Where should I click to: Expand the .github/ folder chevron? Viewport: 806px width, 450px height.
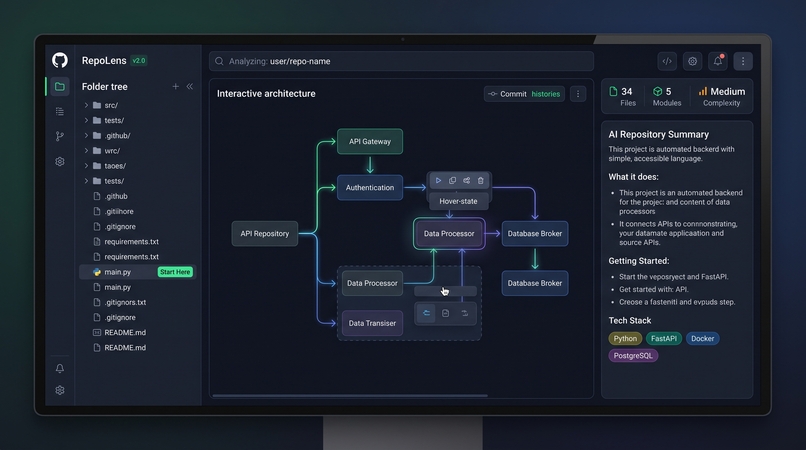point(86,136)
